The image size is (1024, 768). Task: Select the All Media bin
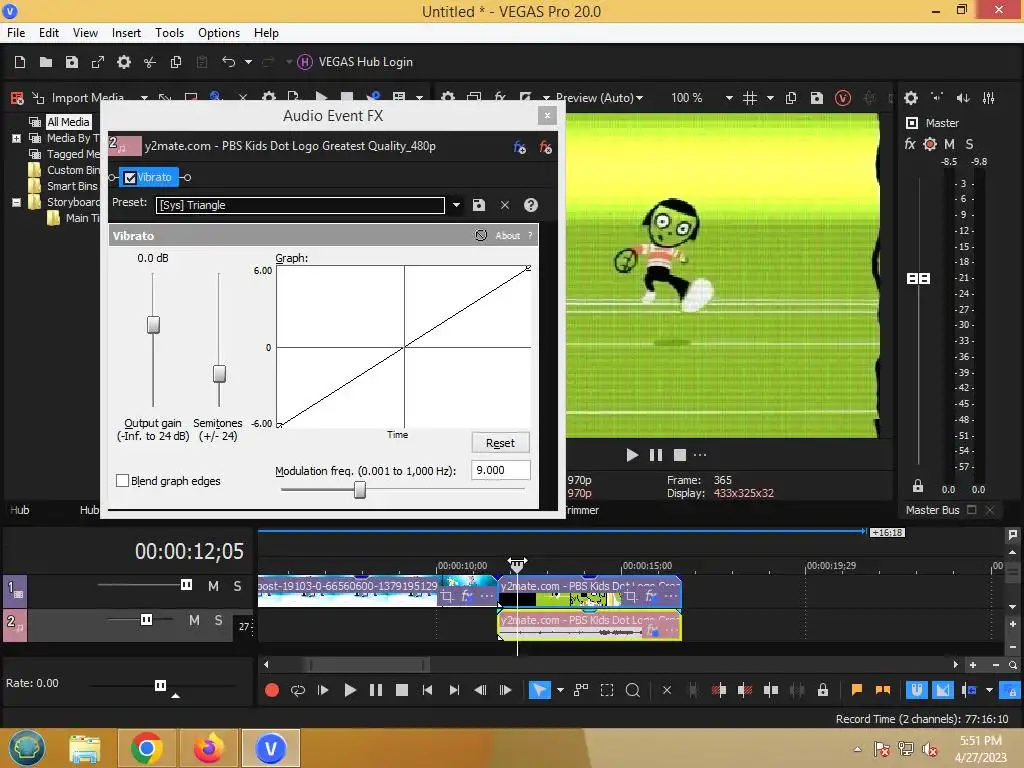coord(68,122)
